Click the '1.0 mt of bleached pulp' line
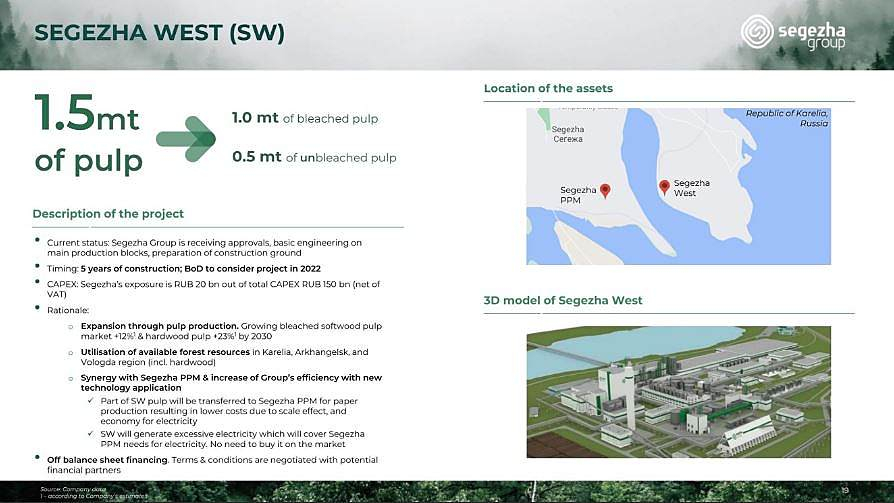The height and width of the screenshot is (503, 894). pos(305,118)
